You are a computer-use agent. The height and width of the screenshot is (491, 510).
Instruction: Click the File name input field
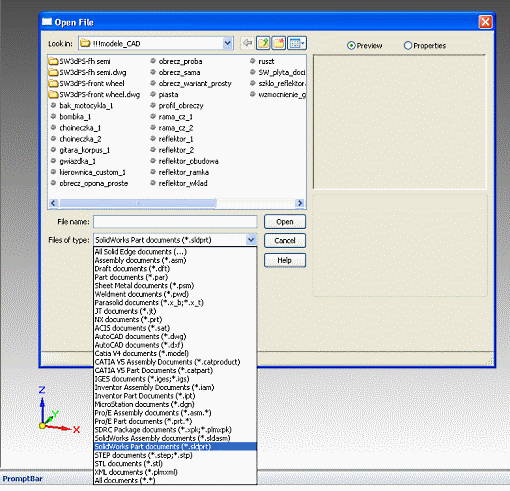click(175, 222)
